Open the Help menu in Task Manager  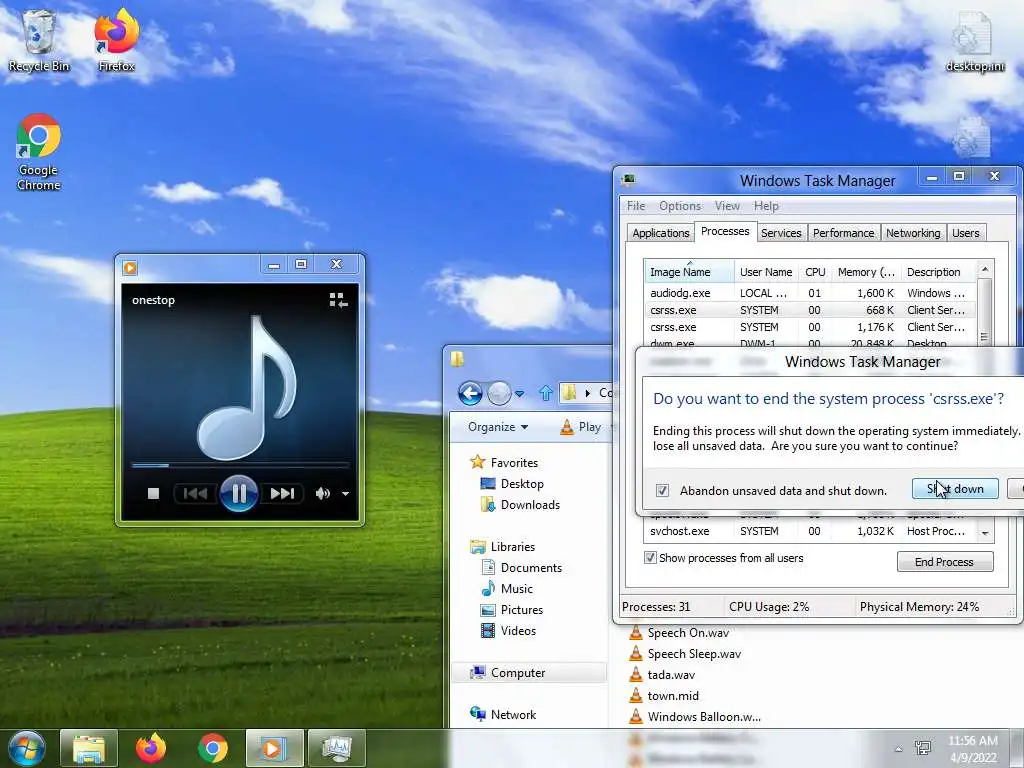(x=766, y=206)
